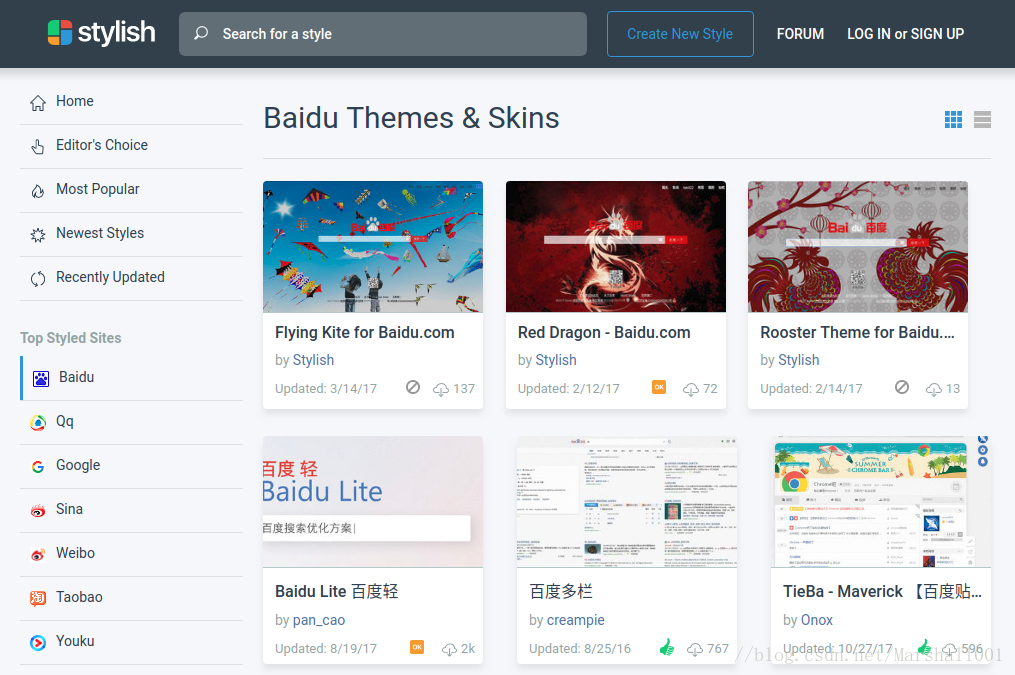Open the author Onox link
Image resolution: width=1015 pixels, height=675 pixels.
816,620
